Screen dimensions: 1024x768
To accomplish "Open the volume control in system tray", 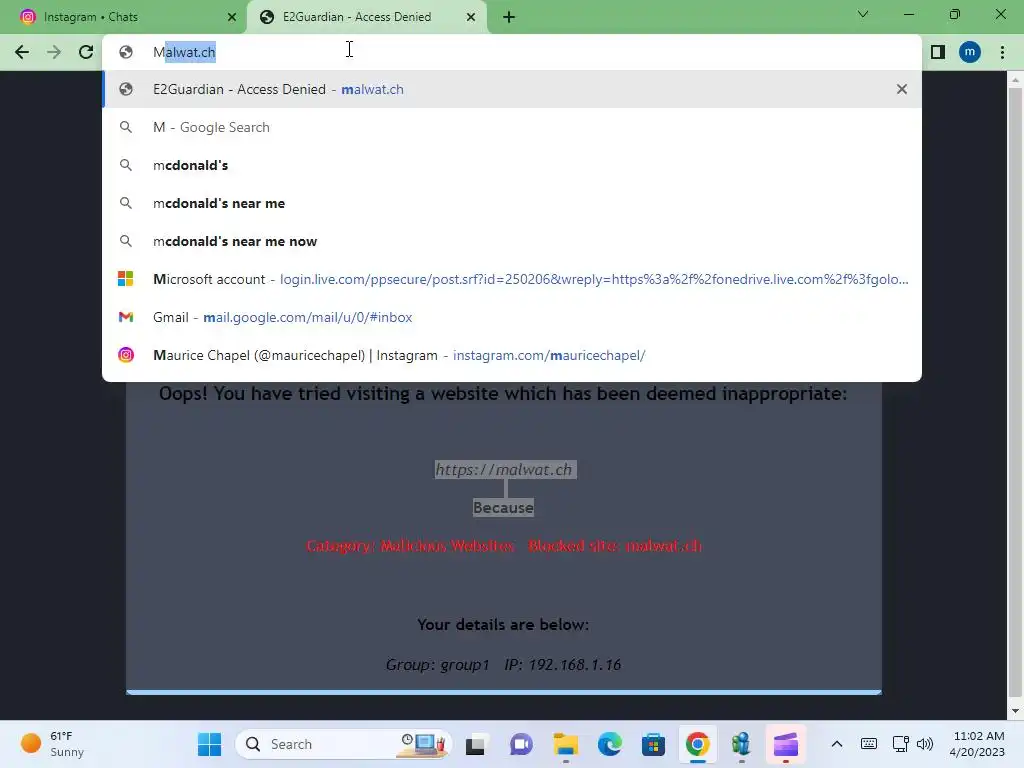I will pyautogui.click(x=925, y=744).
